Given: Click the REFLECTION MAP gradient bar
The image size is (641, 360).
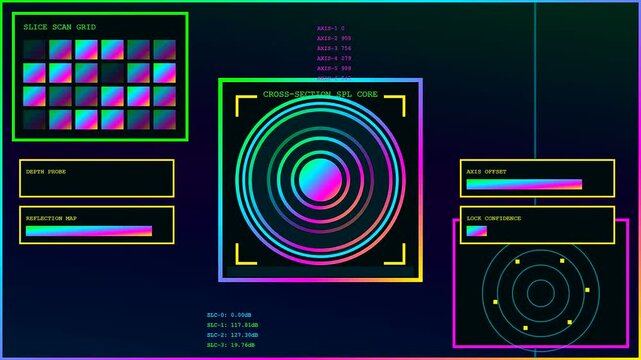Looking at the screenshot, I should [x=89, y=231].
